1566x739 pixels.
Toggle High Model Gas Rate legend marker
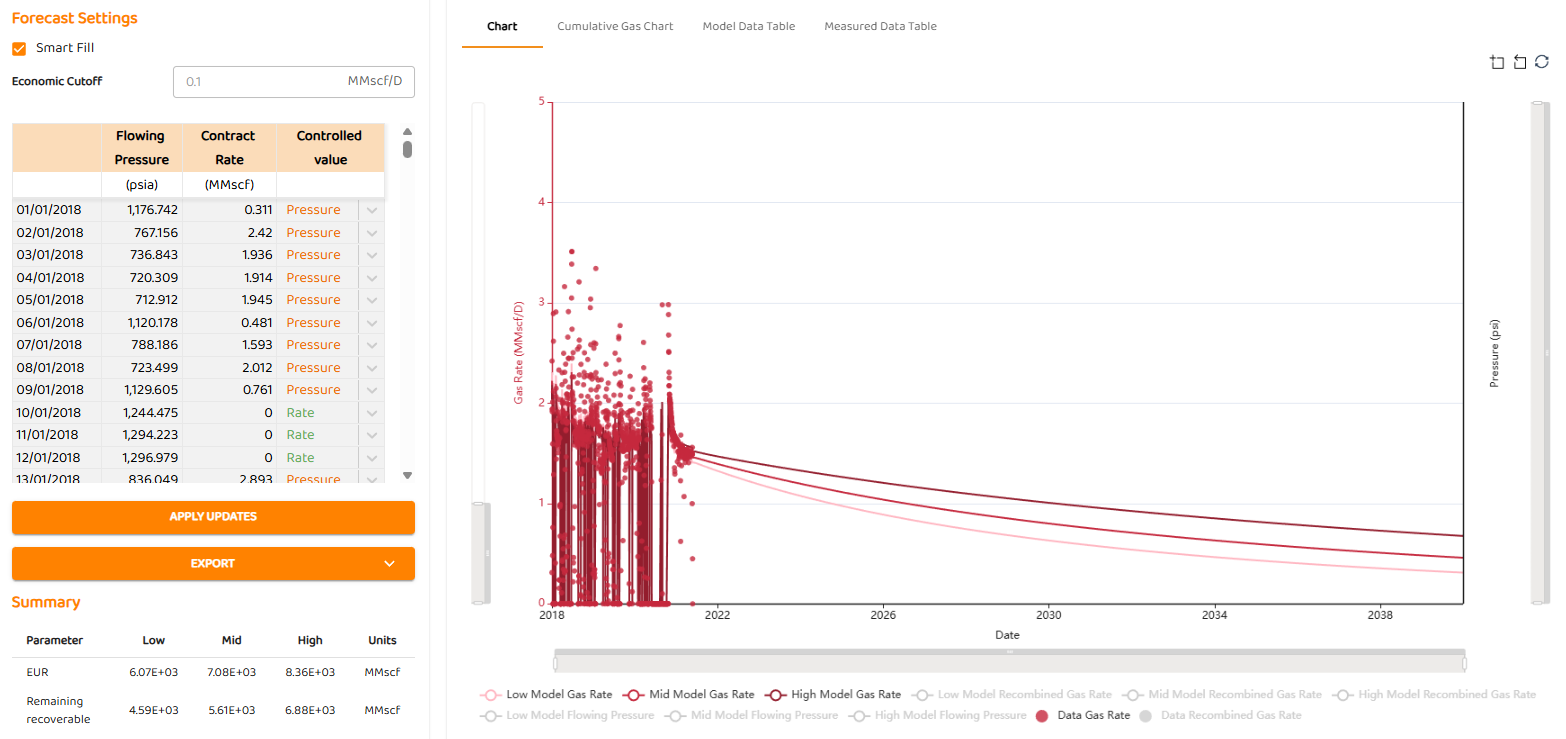(776, 694)
